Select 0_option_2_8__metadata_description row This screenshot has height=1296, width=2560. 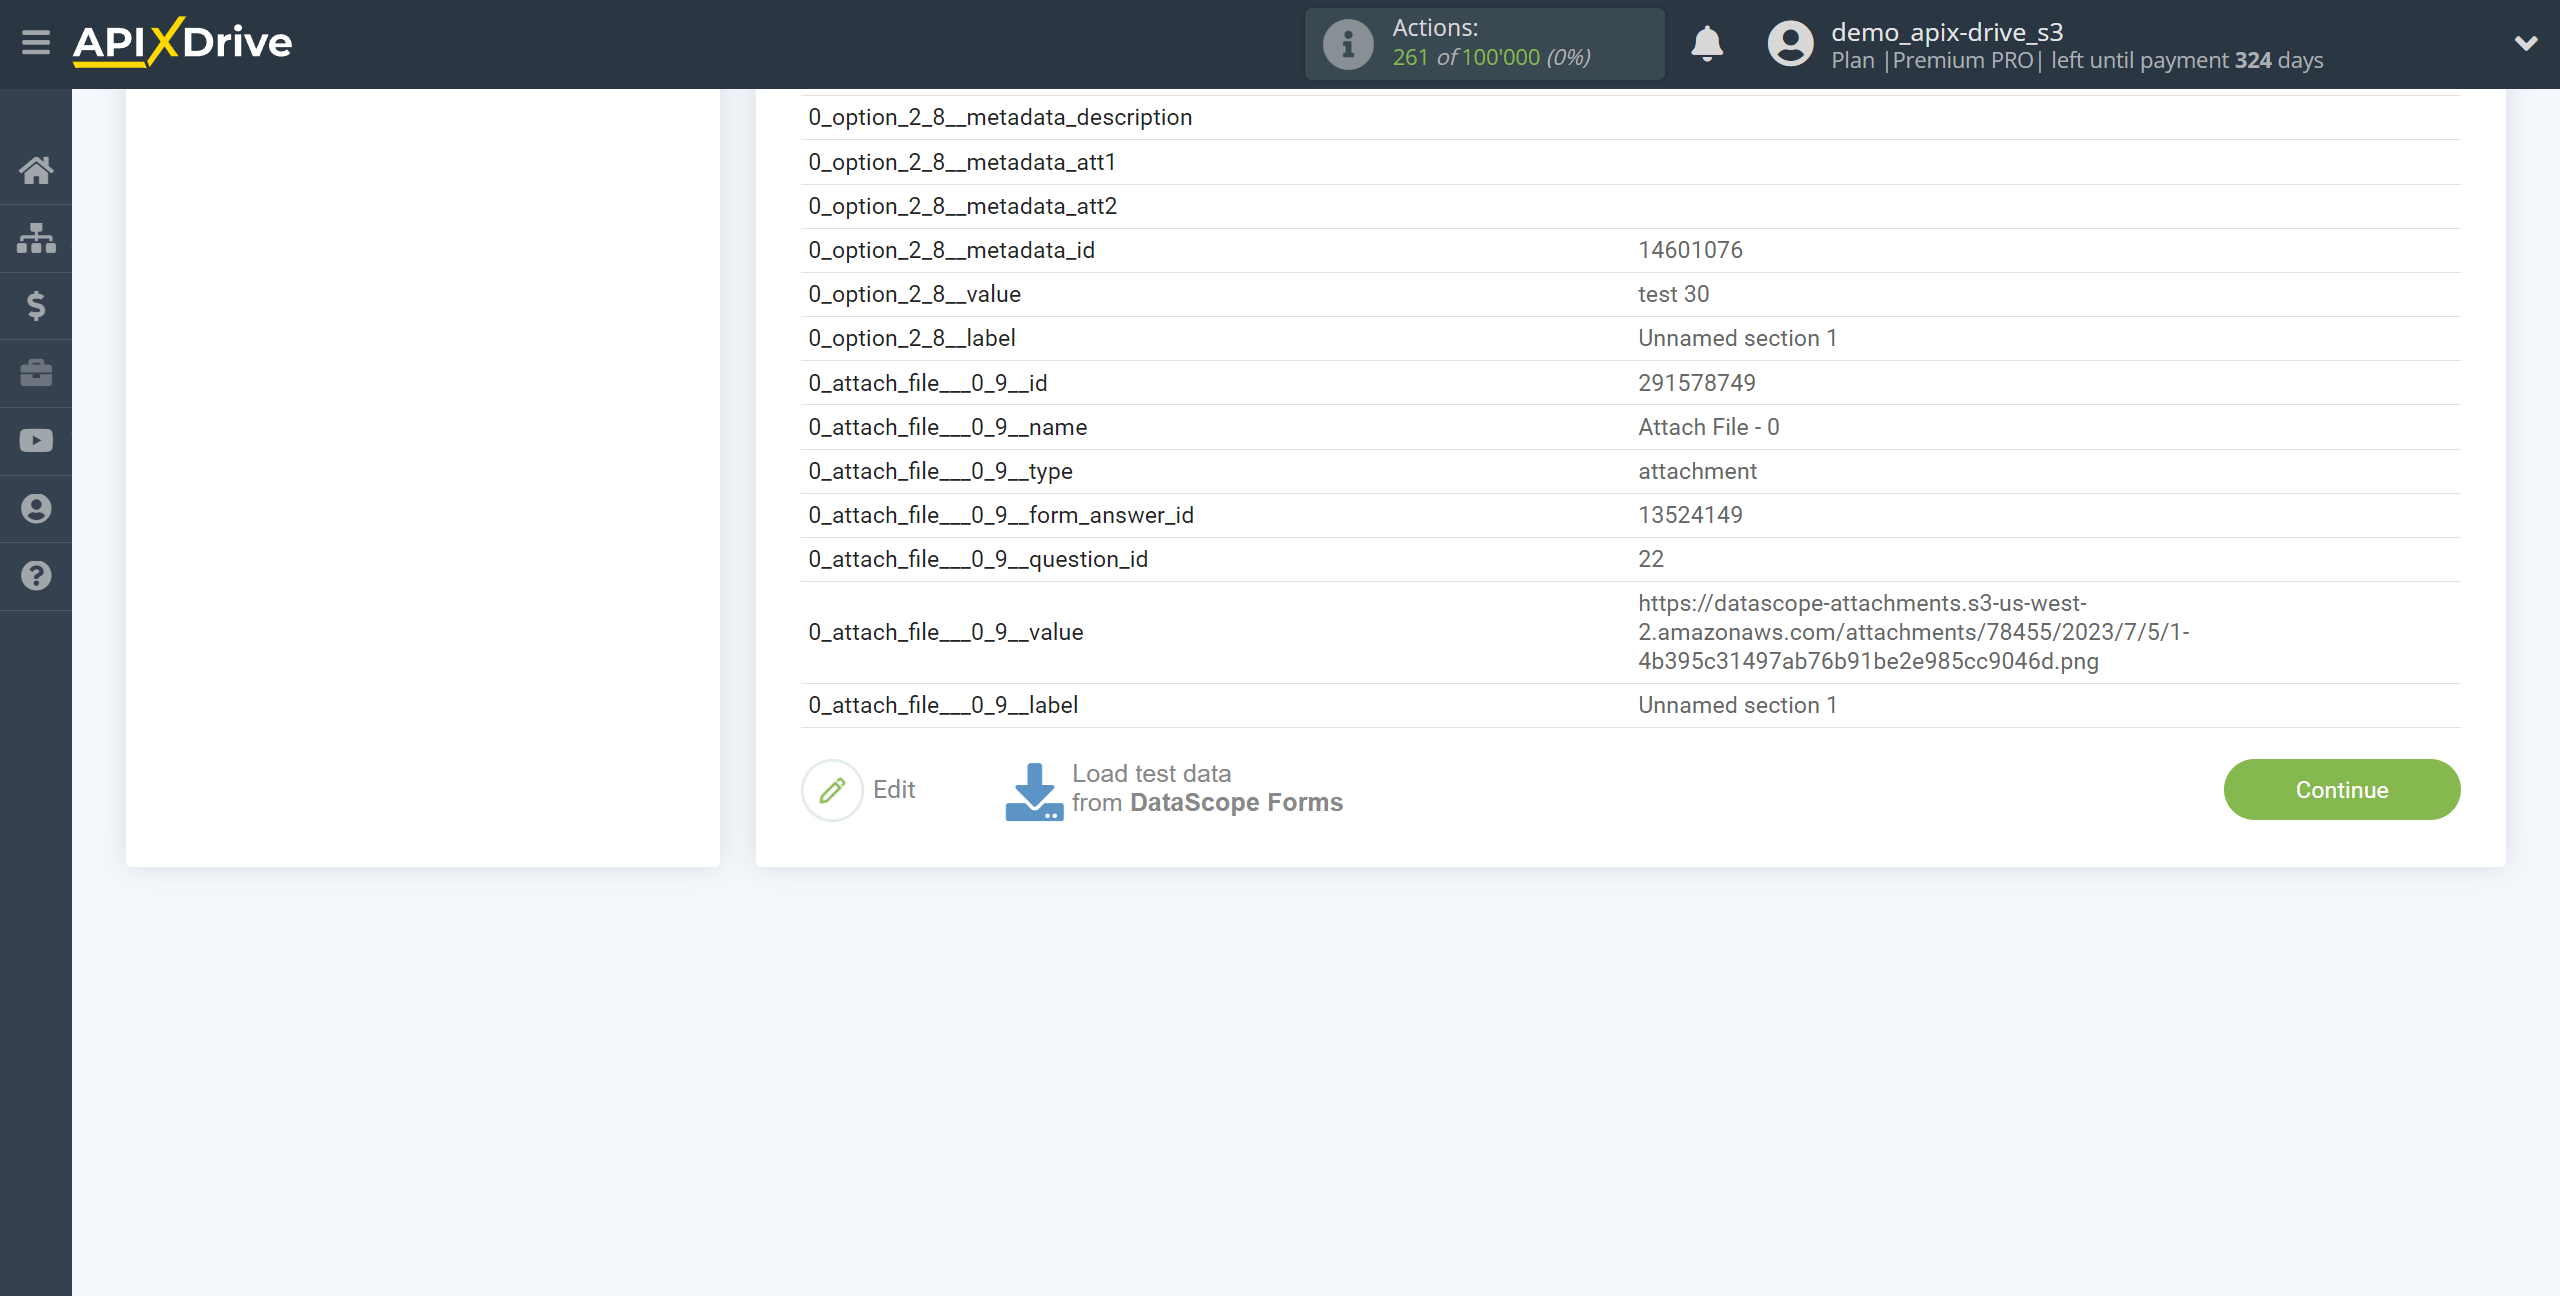click(1000, 117)
